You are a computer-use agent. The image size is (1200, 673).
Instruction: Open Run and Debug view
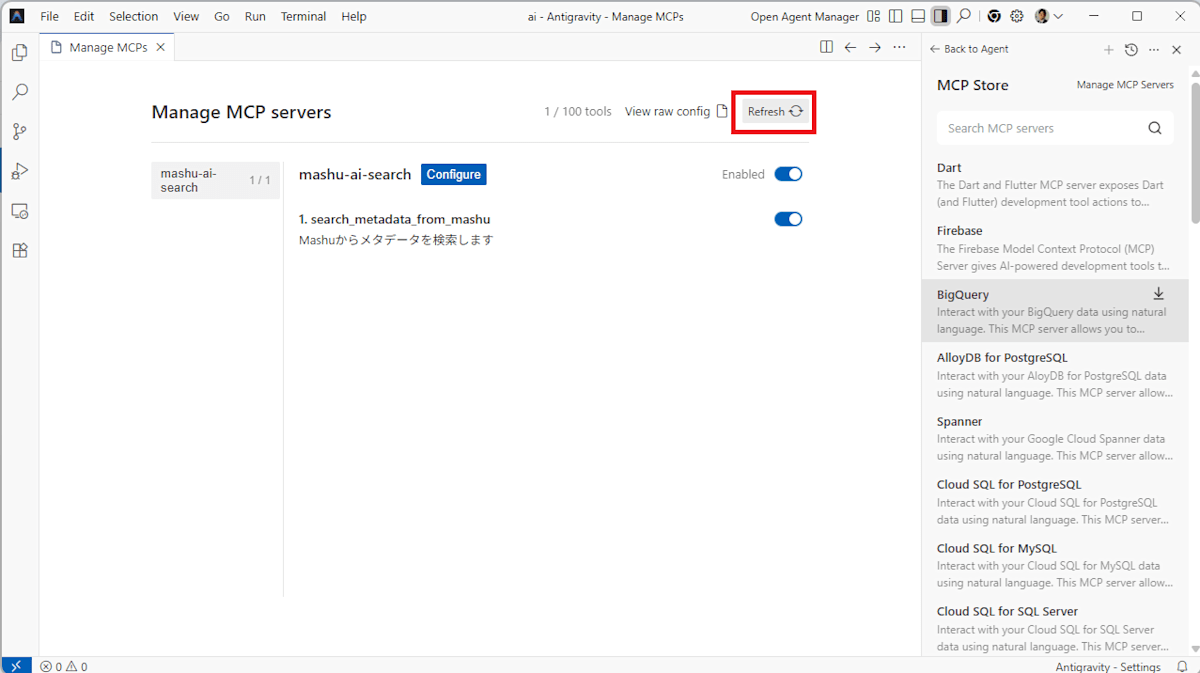(x=19, y=171)
